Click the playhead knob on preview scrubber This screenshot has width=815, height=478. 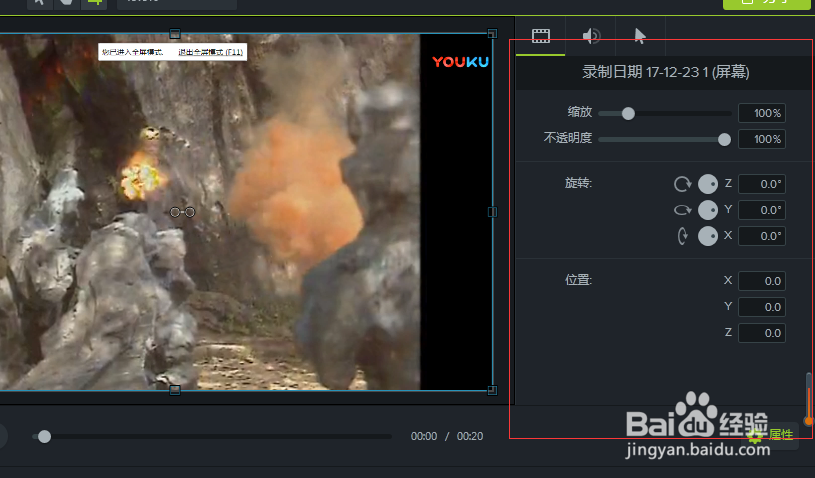45,436
